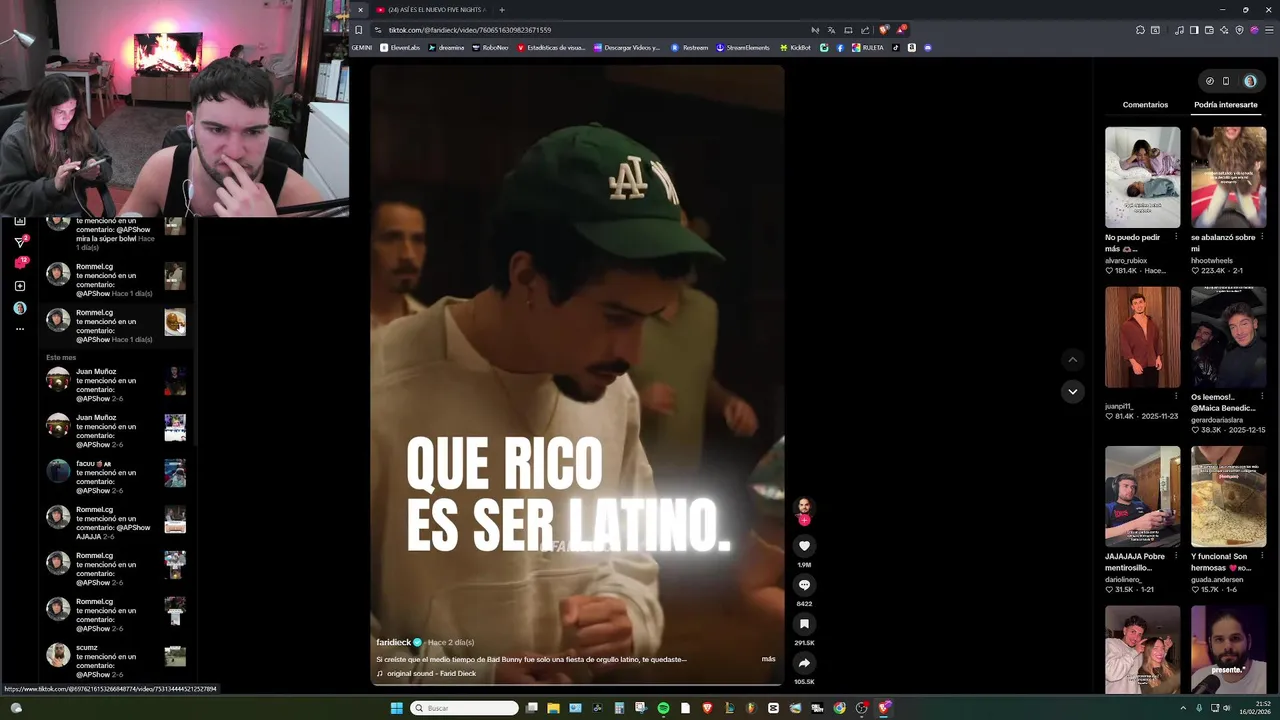1280x720 pixels.
Task: Open the ElevenLabs bookmark
Action: coord(400,48)
